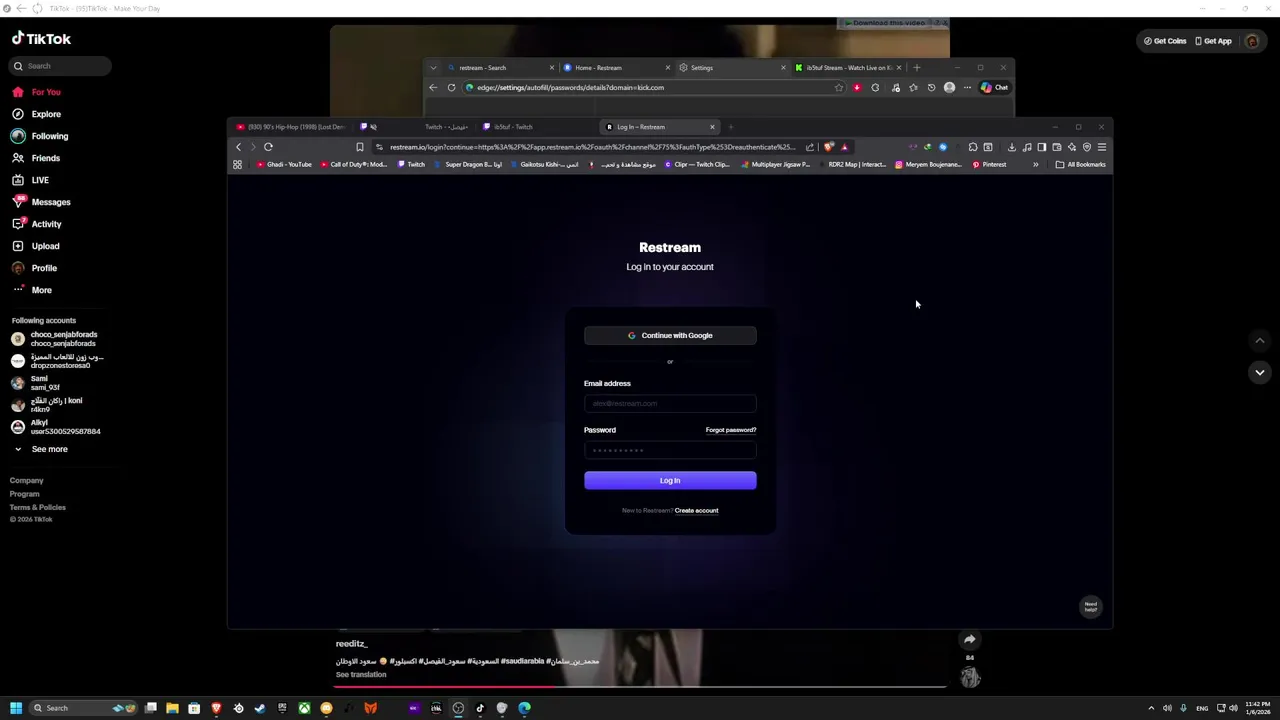
Task: Open Pinterest bookmark
Action: click(990, 165)
